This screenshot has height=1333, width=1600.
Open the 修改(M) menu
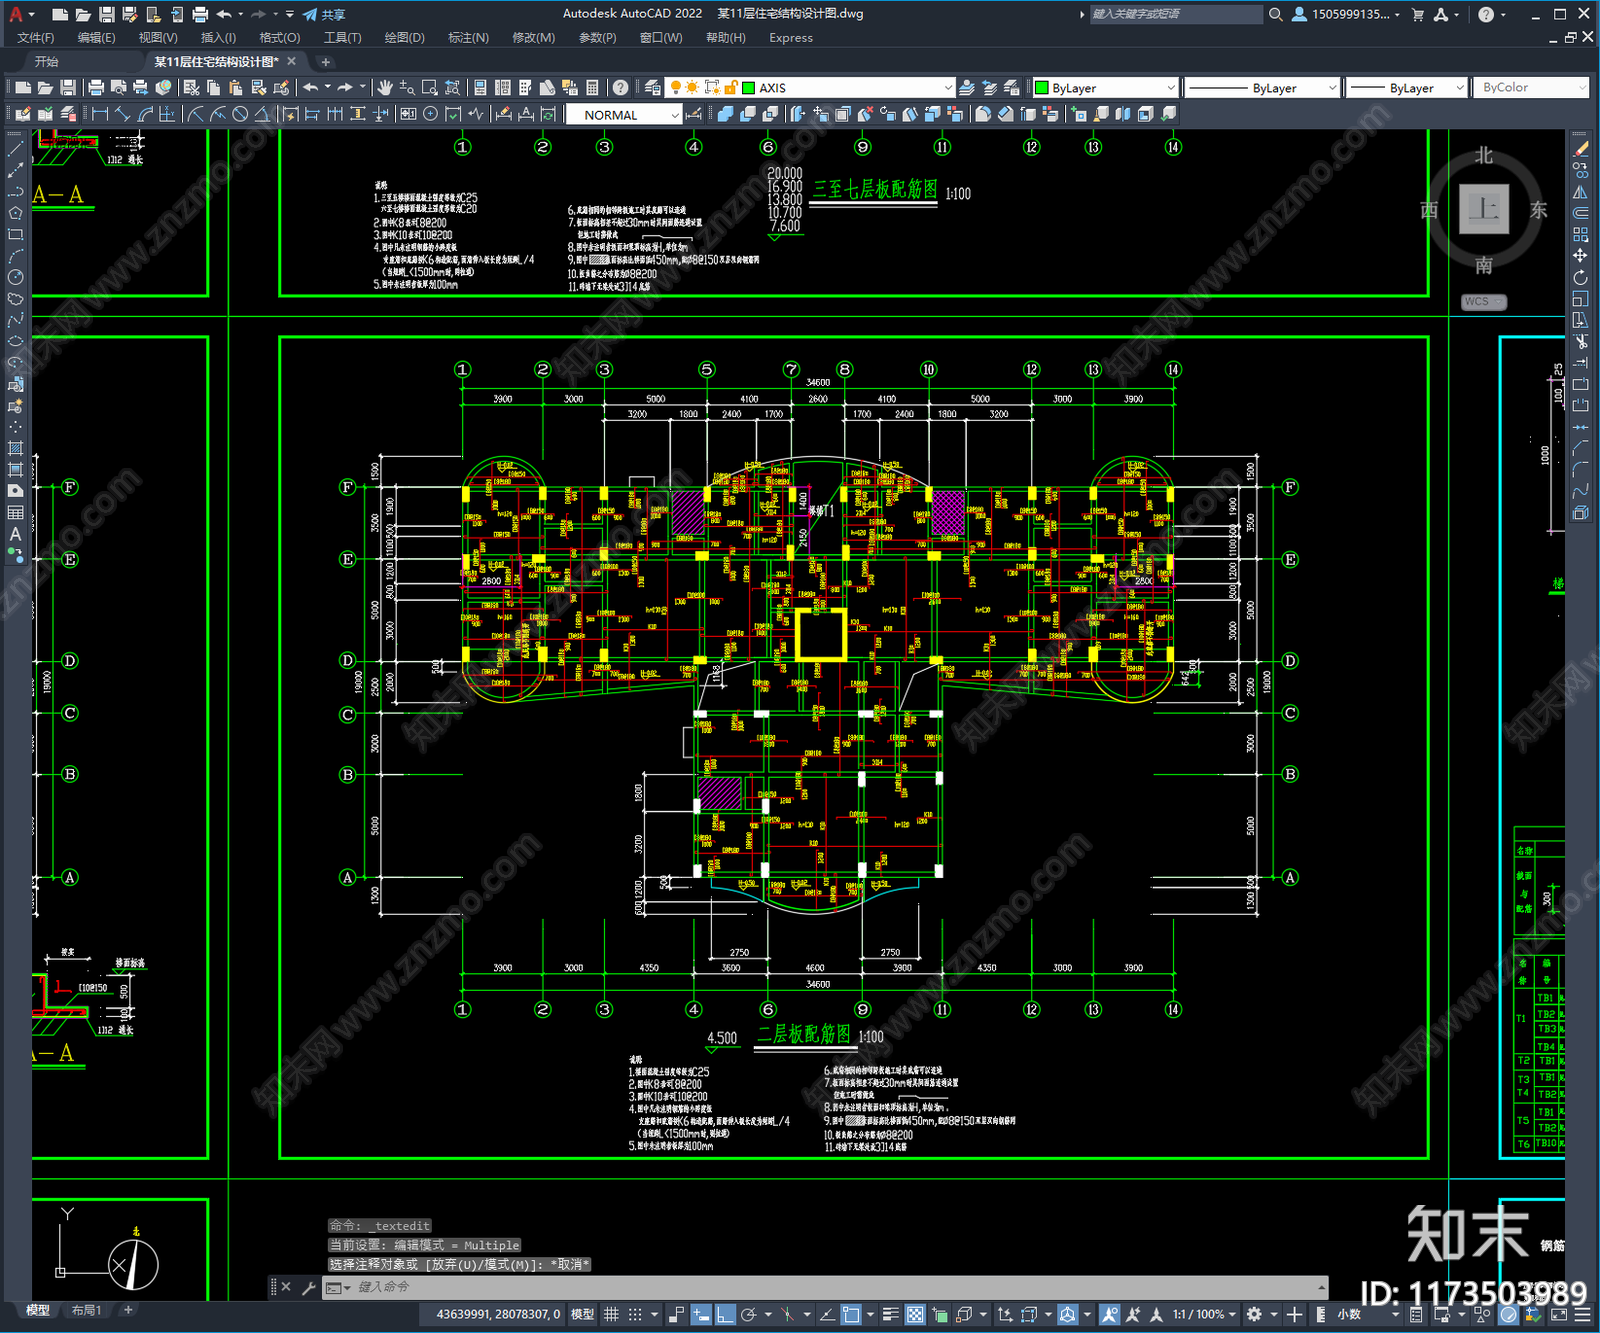(533, 37)
